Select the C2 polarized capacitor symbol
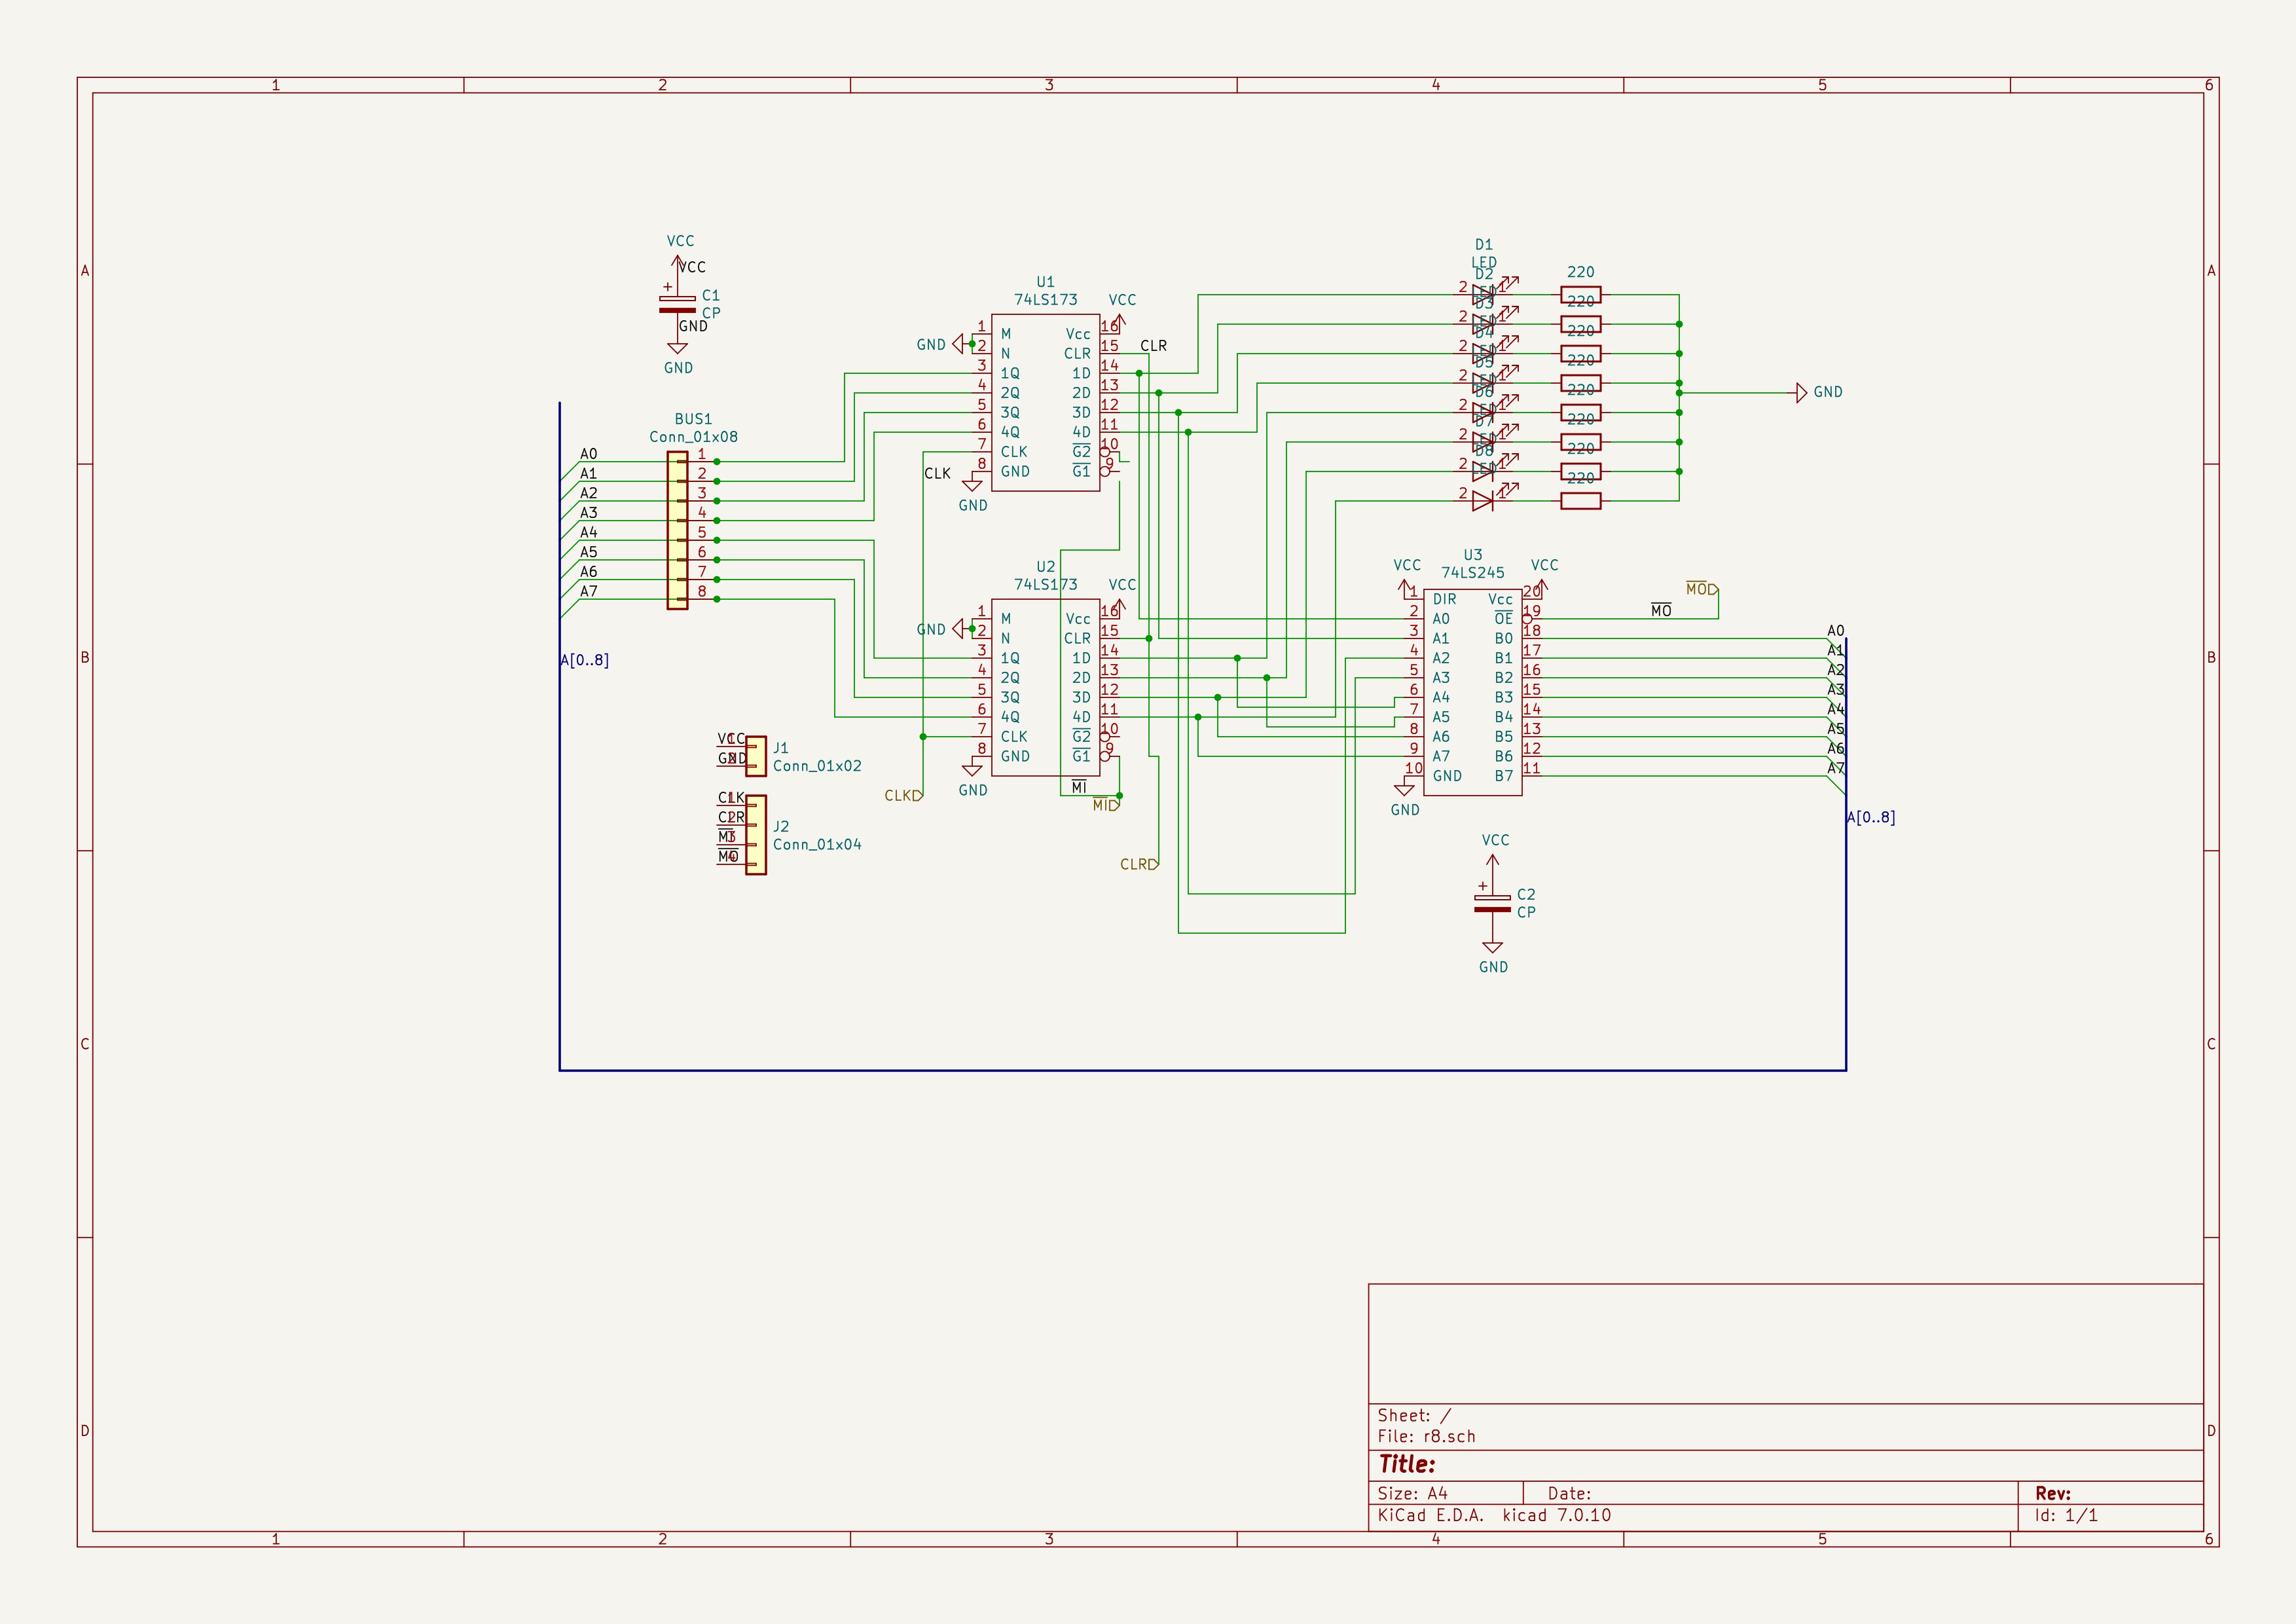The image size is (2296, 1624). [1492, 903]
